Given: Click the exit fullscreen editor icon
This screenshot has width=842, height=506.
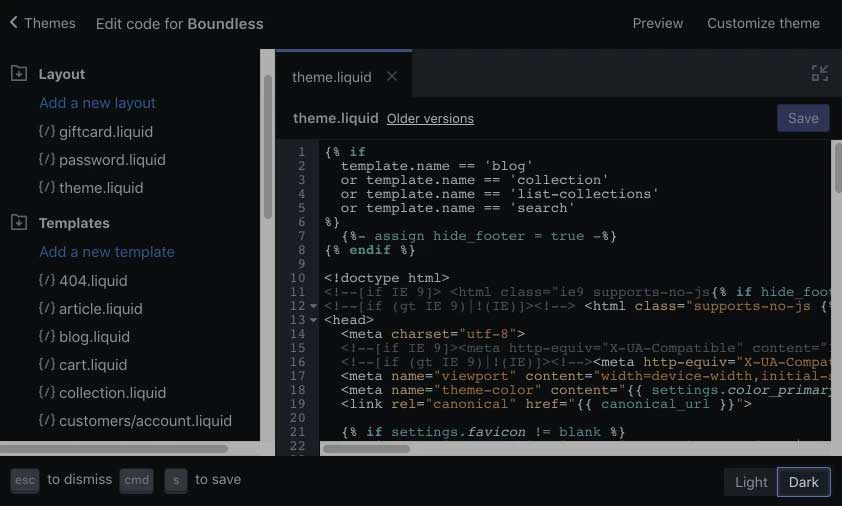Looking at the screenshot, I should click(819, 73).
